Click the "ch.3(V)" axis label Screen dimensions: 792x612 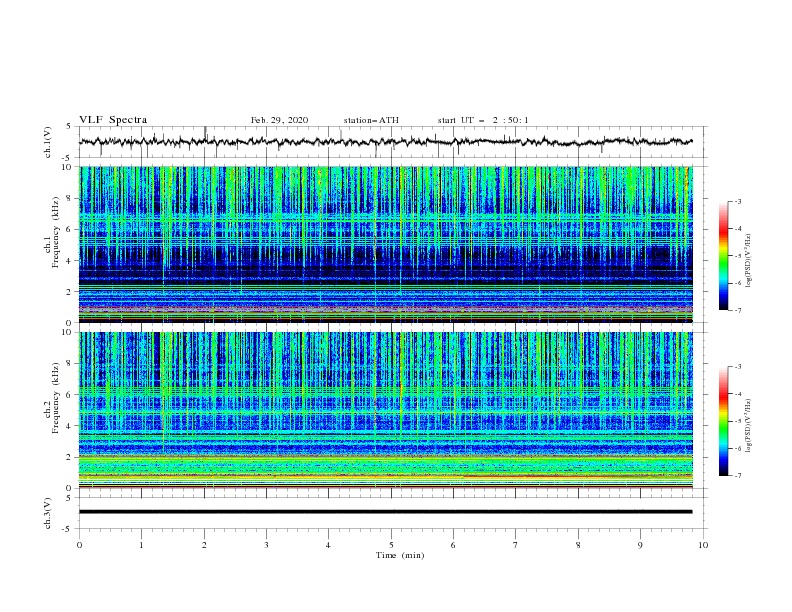click(48, 513)
